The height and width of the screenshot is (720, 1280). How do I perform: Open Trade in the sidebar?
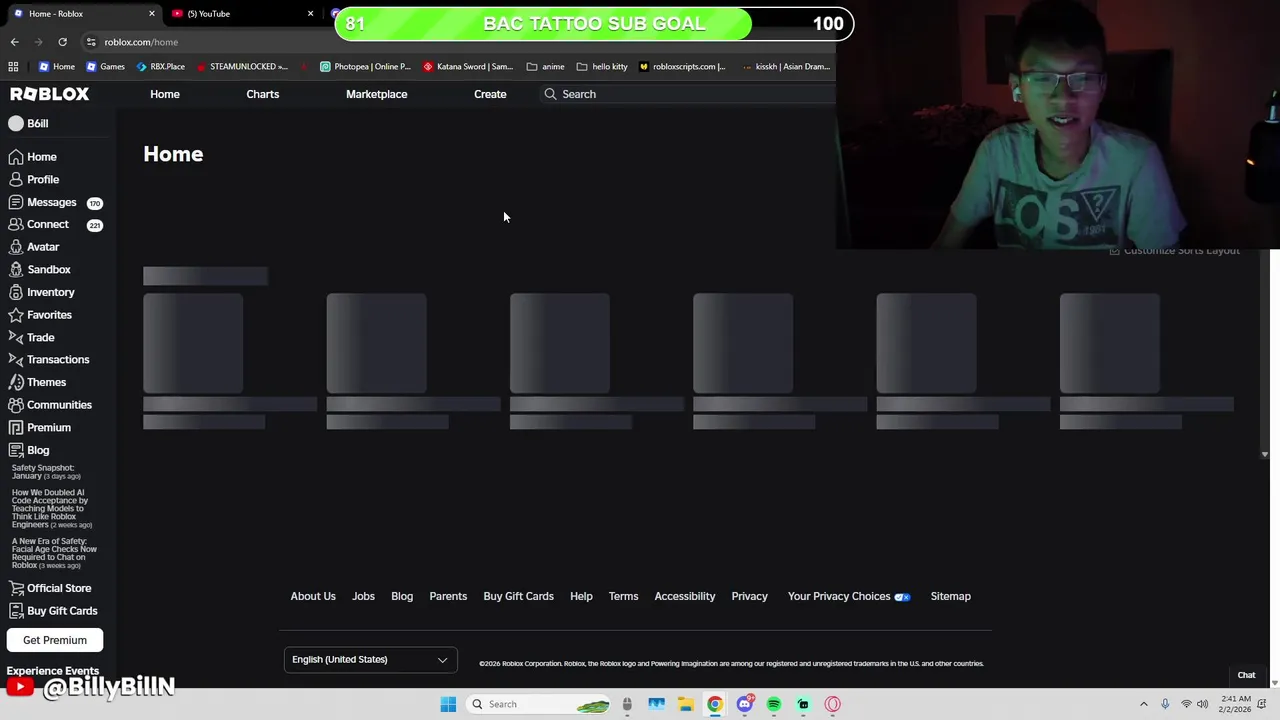(x=31, y=337)
